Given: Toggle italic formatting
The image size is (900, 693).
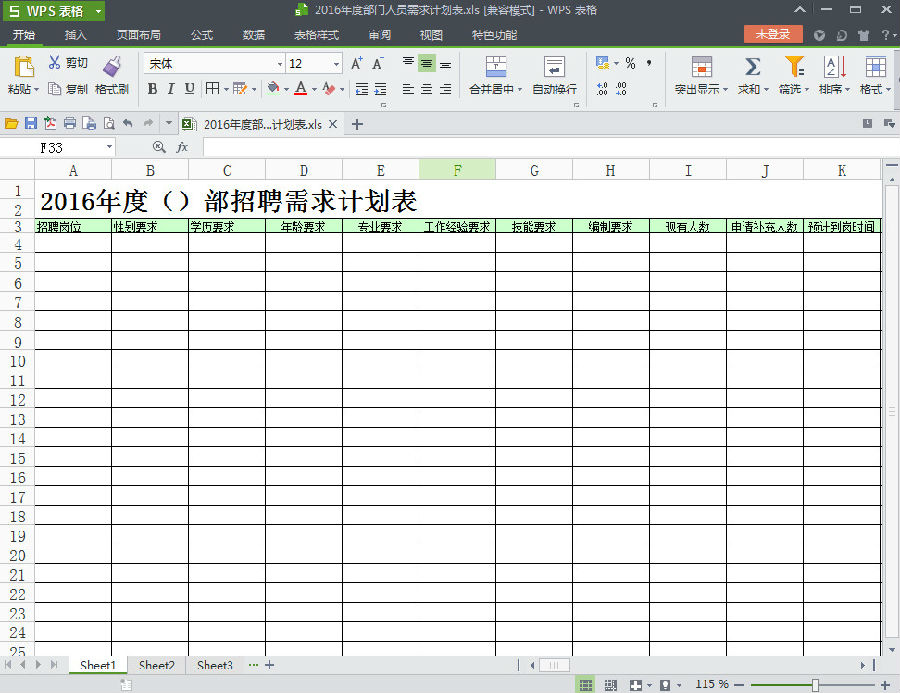Looking at the screenshot, I should [170, 88].
